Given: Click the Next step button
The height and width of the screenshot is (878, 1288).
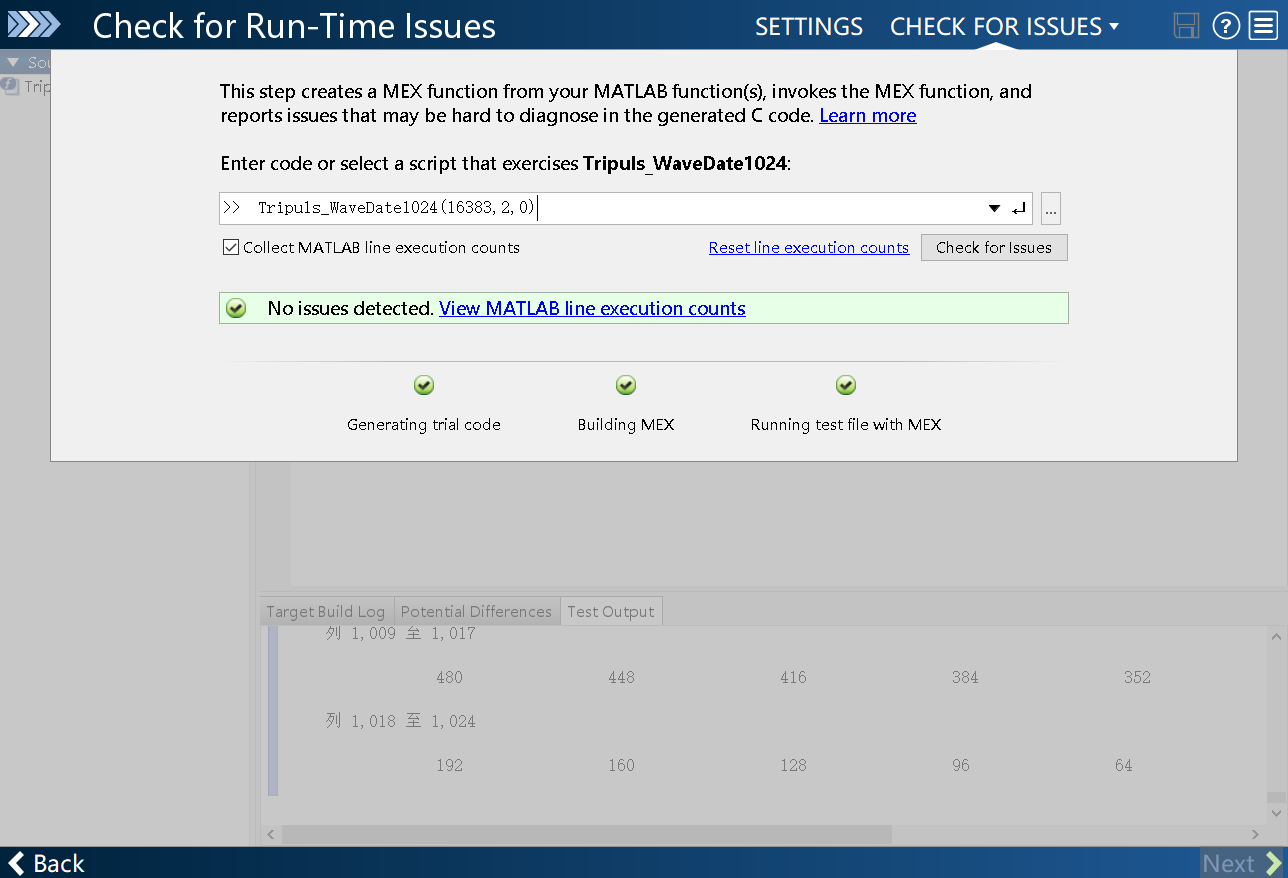Looking at the screenshot, I should point(1242,863).
